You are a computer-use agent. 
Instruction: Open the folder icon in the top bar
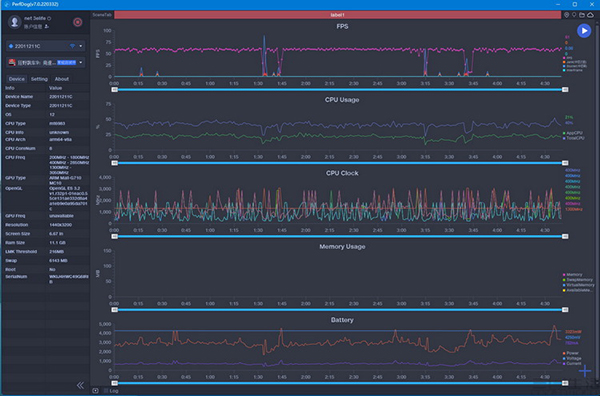[582, 15]
